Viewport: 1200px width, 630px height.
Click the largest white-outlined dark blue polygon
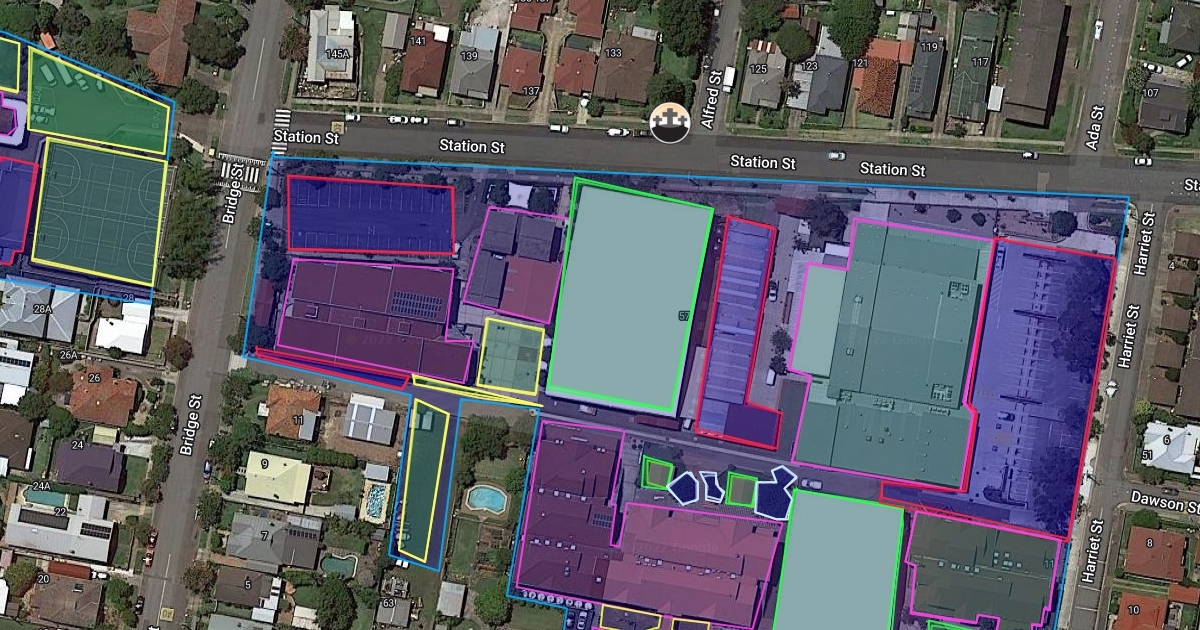coord(772,493)
